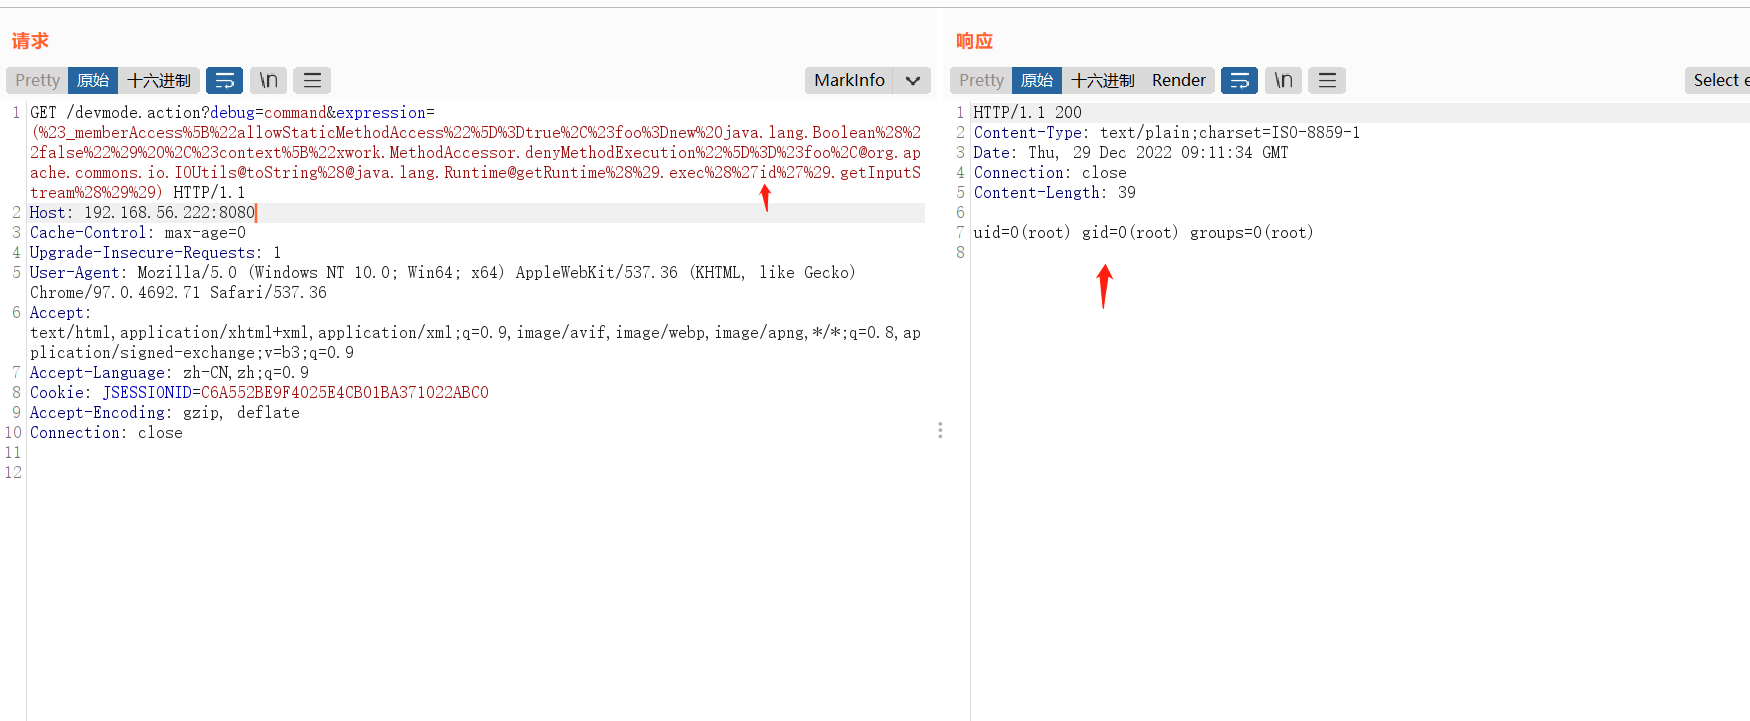Toggle show non-printable \n in request panel
The image size is (1750, 721).
269,80
